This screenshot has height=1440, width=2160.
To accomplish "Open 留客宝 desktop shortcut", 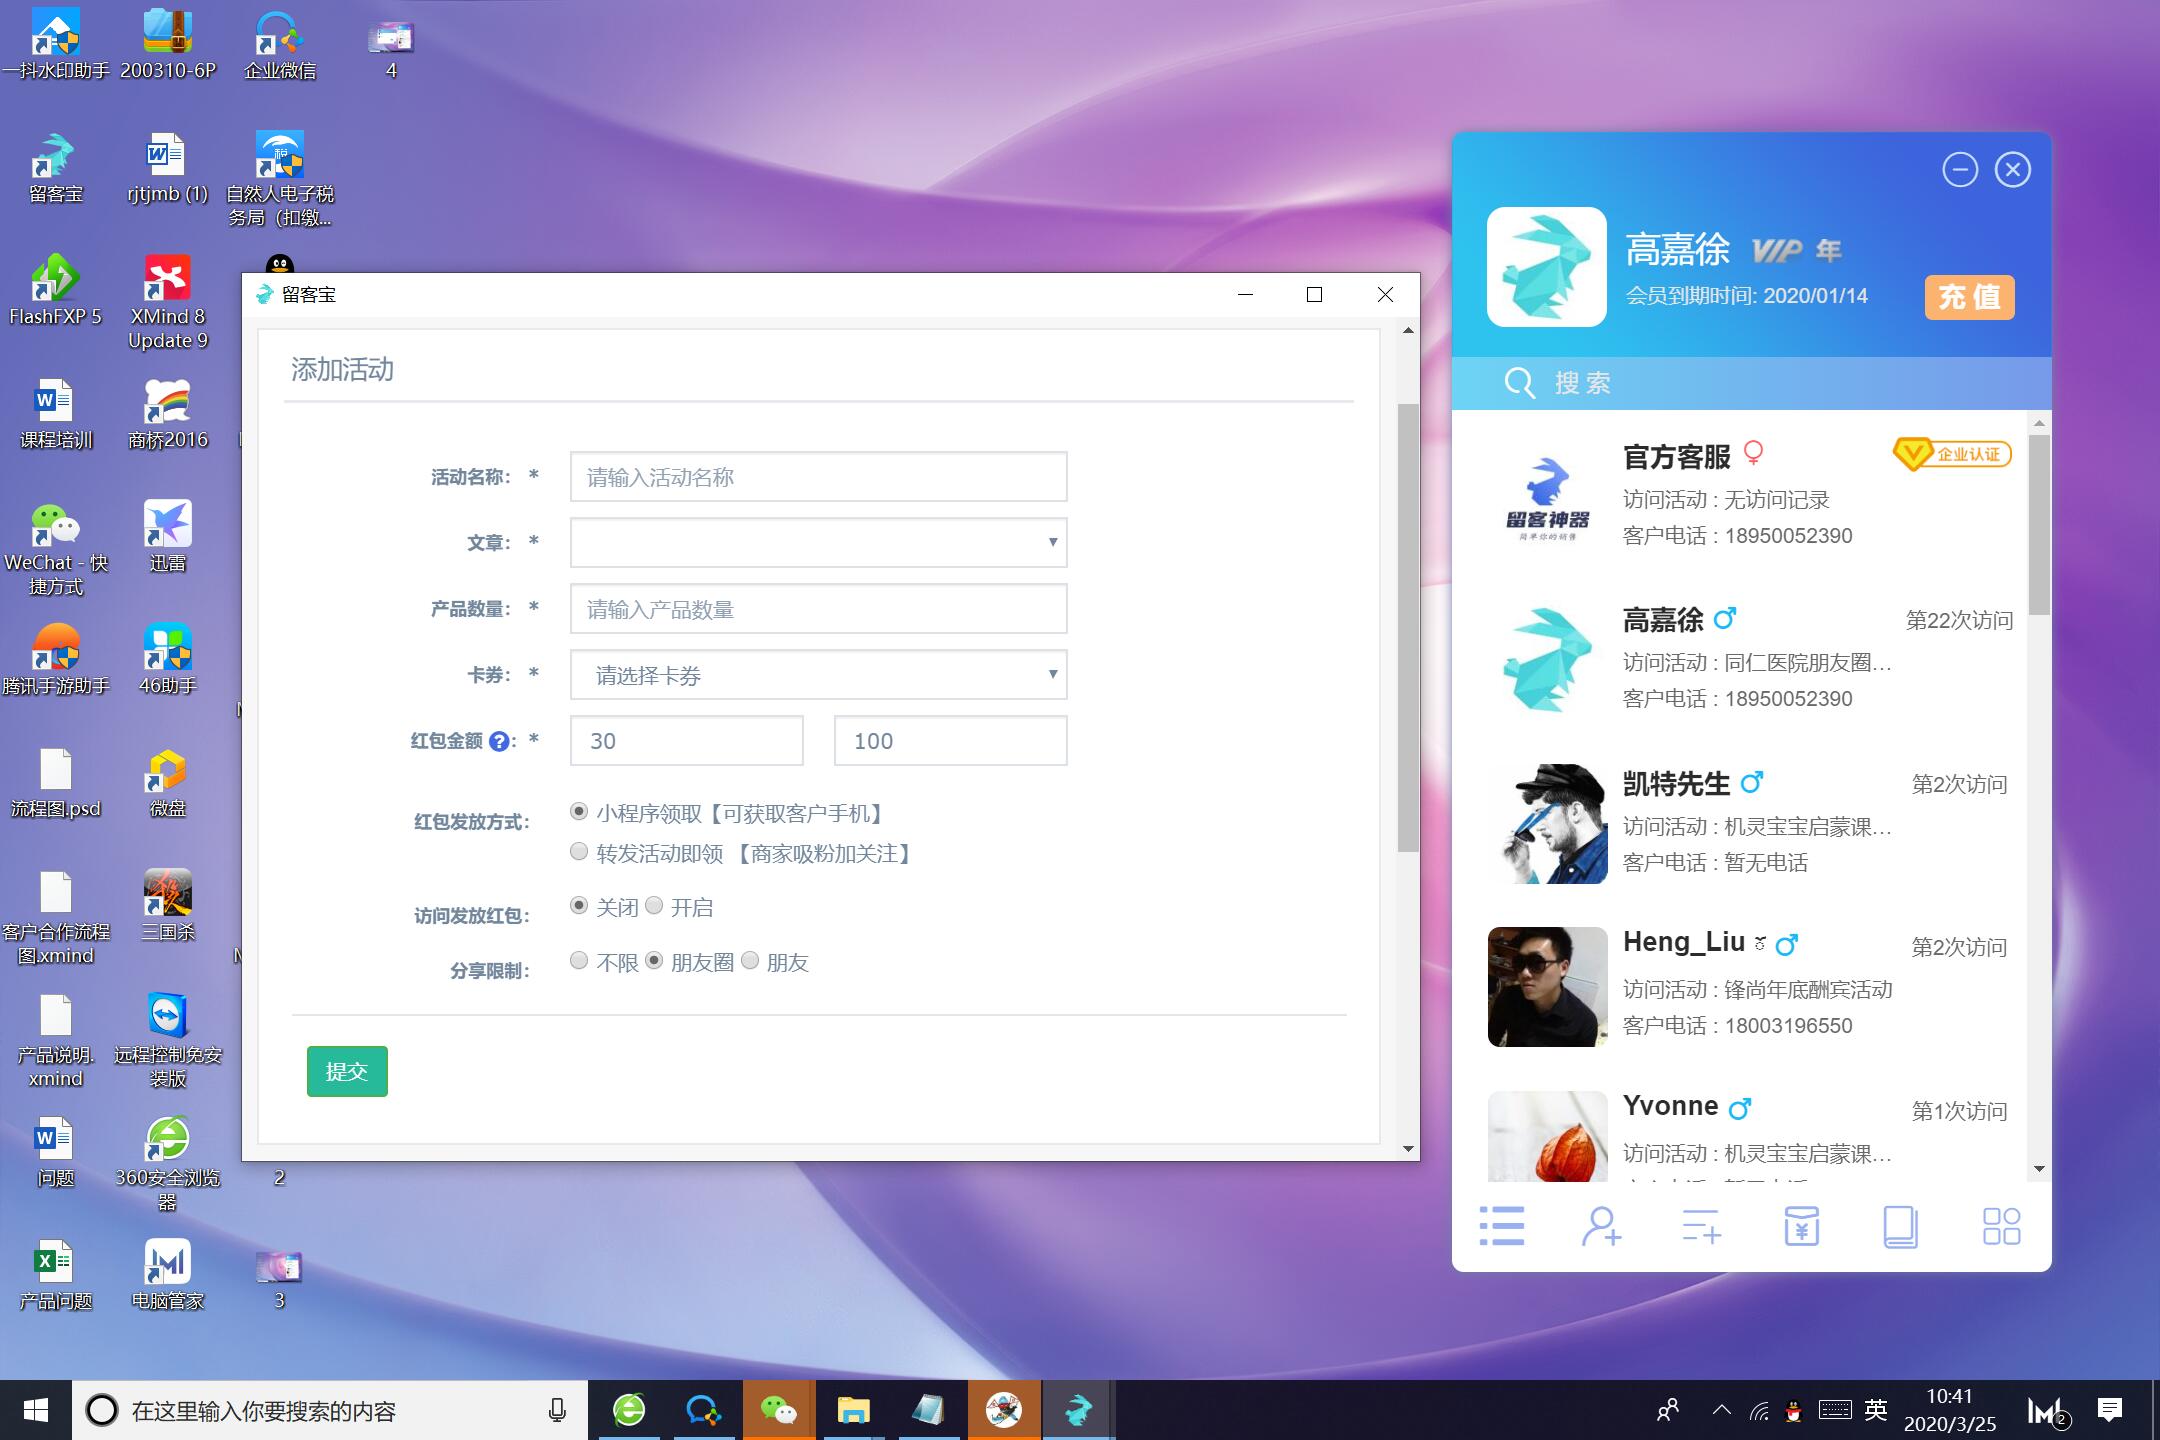I will click(x=56, y=168).
